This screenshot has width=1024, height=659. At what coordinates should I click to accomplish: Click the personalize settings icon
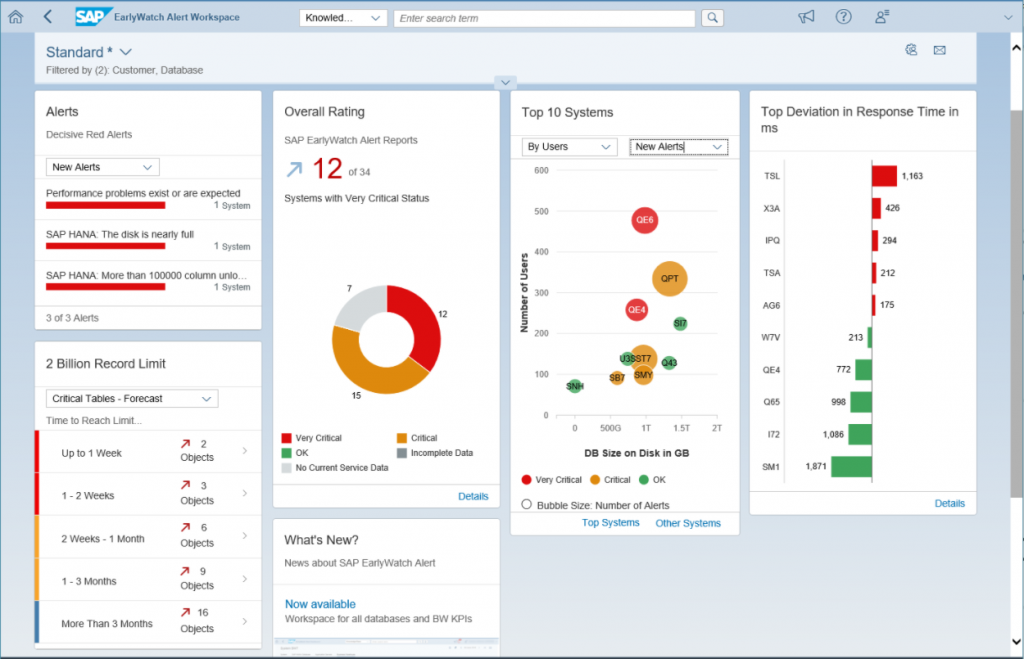911,50
